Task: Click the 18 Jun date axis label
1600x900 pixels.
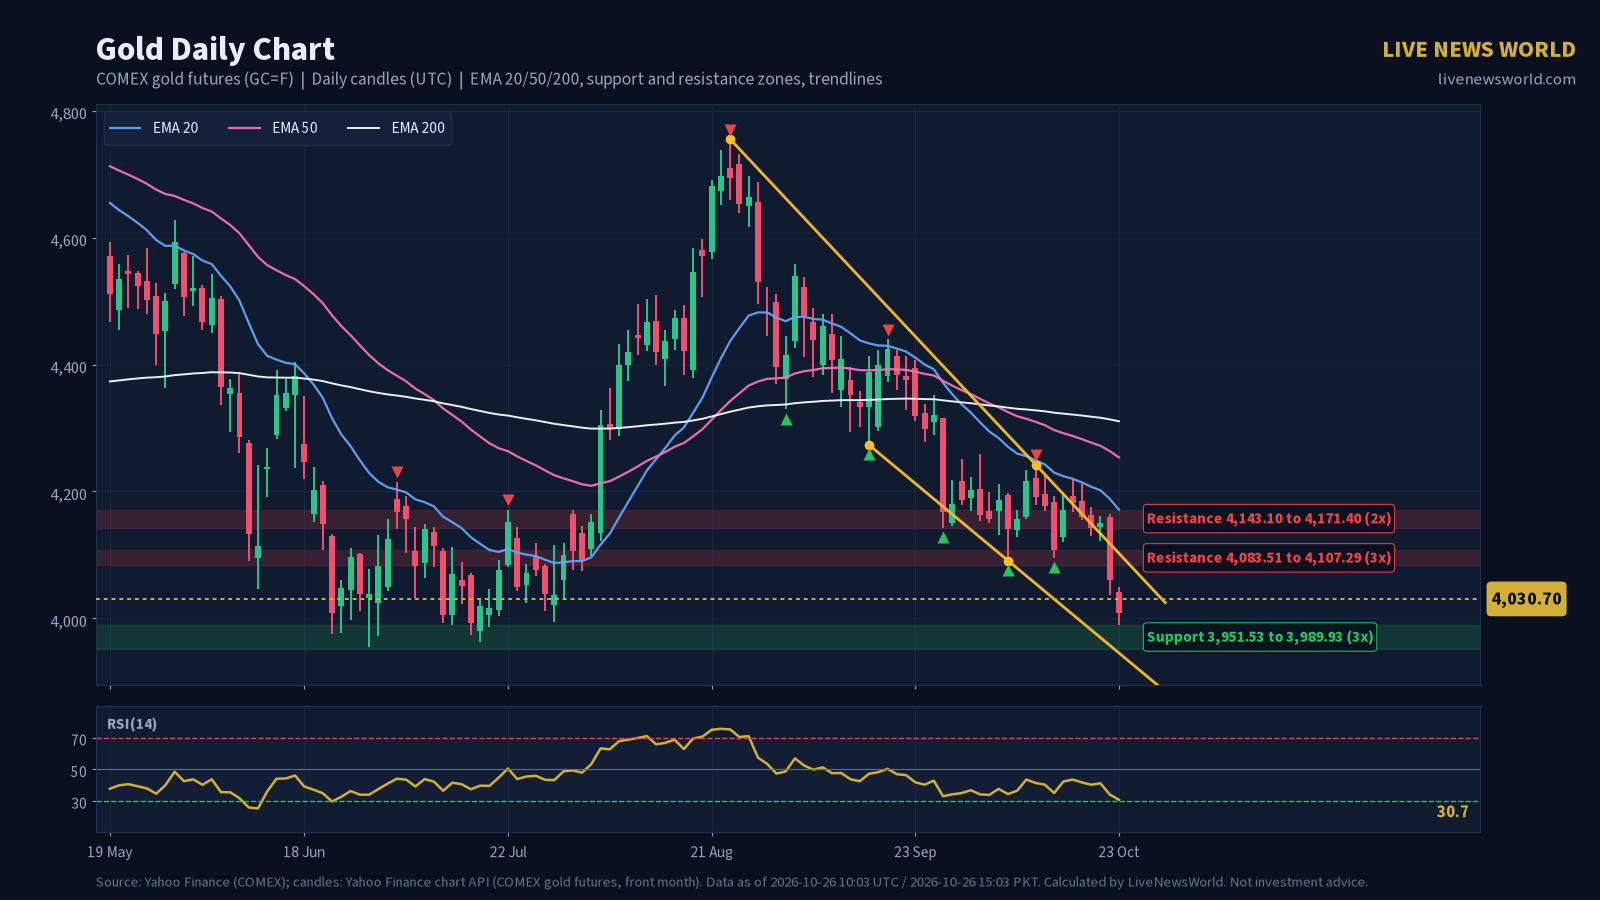Action: [x=304, y=852]
